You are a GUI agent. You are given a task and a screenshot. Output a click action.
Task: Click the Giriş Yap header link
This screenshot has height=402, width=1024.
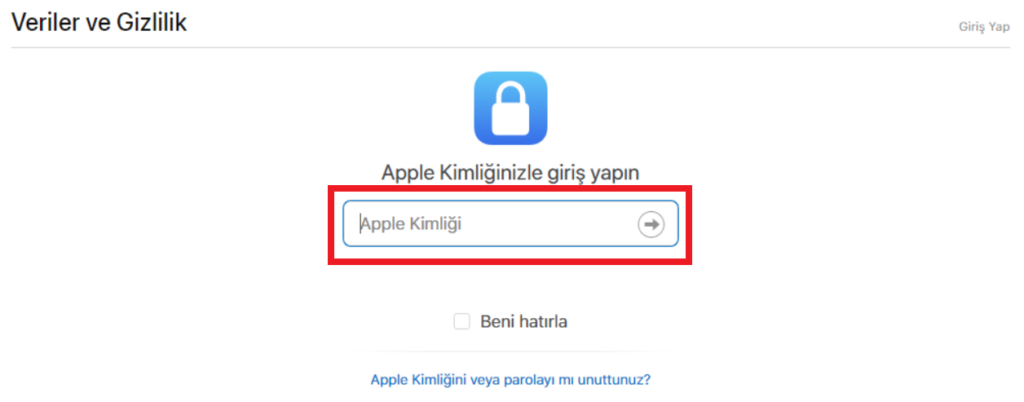984,27
